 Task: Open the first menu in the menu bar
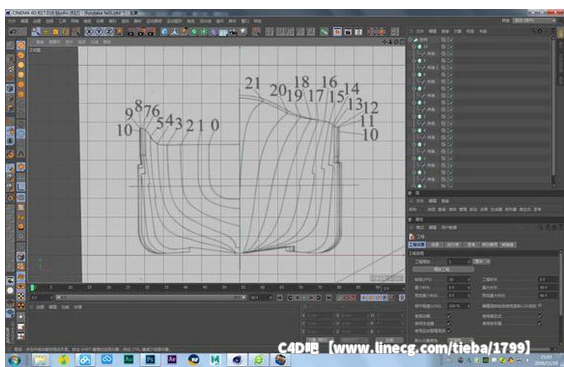coord(12,21)
